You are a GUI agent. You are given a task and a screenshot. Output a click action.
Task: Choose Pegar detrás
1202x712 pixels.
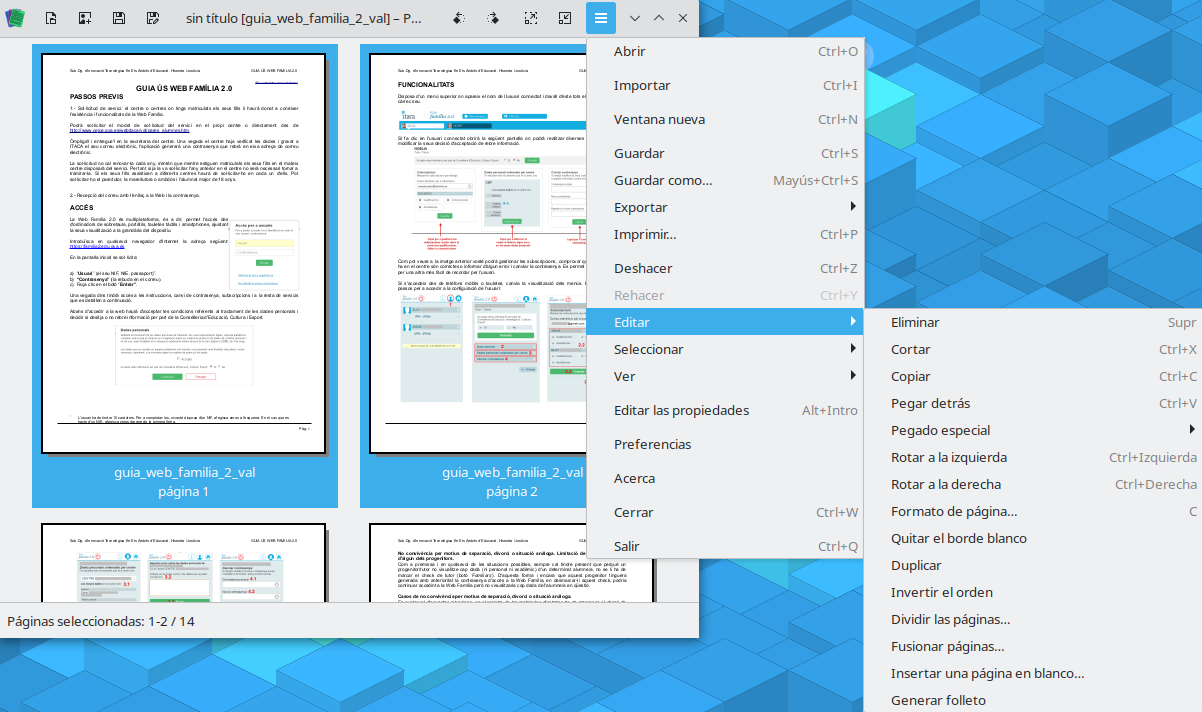point(1033,403)
